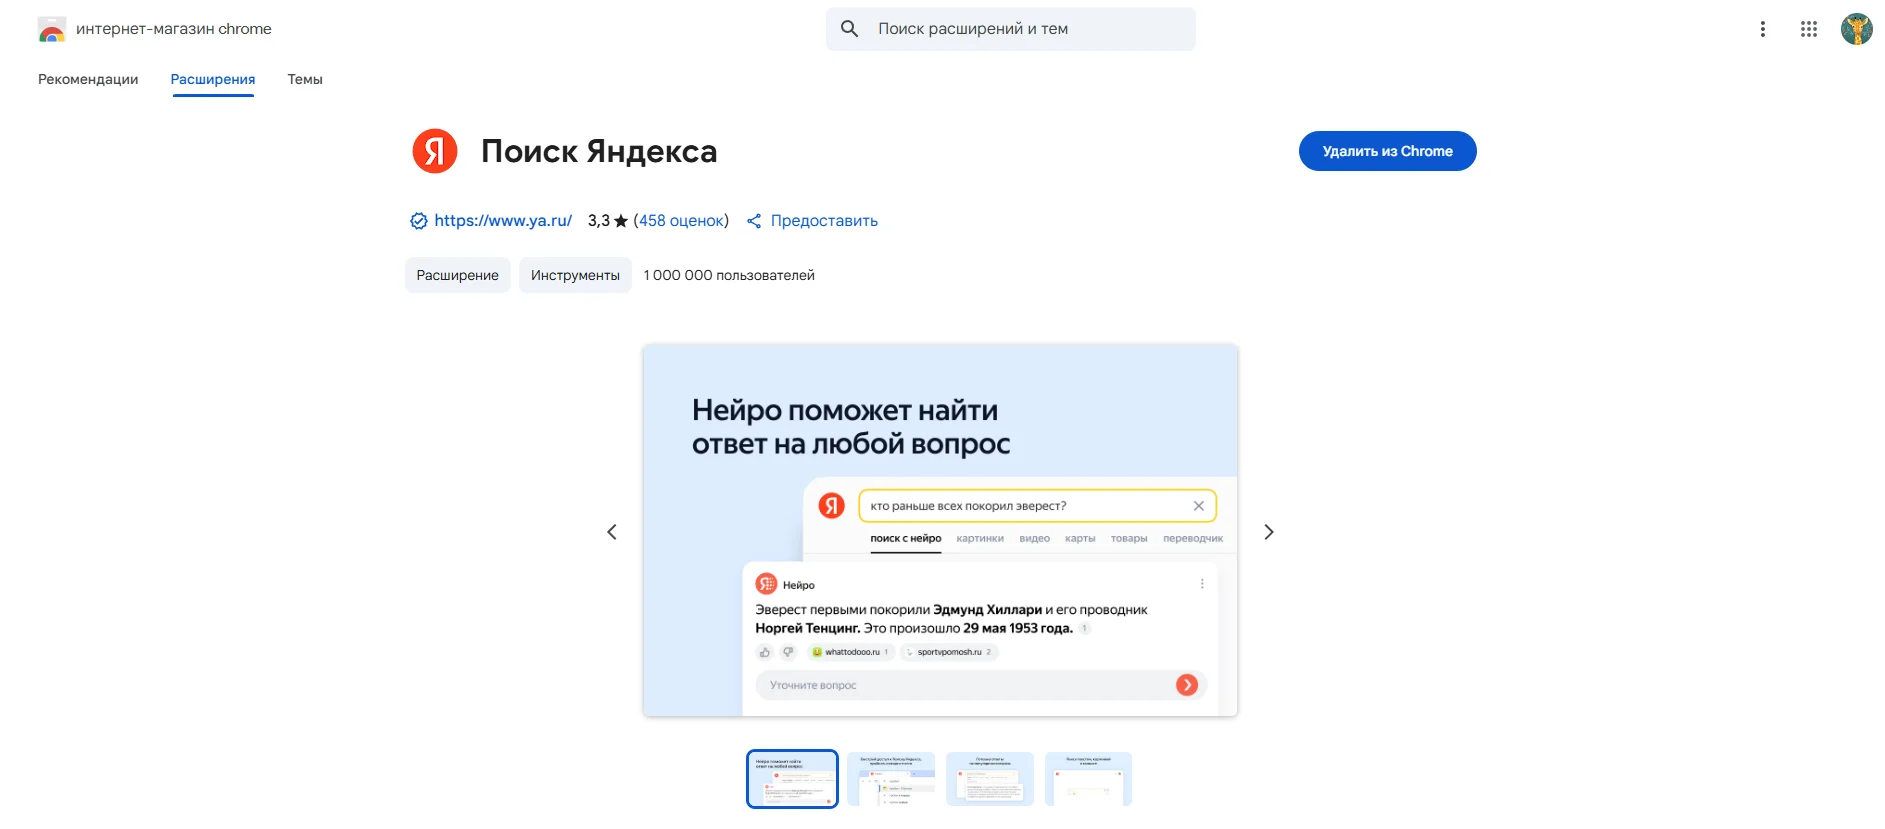This screenshot has width=1885, height=829.
Task: Click the Предоставить share link
Action: 824,221
